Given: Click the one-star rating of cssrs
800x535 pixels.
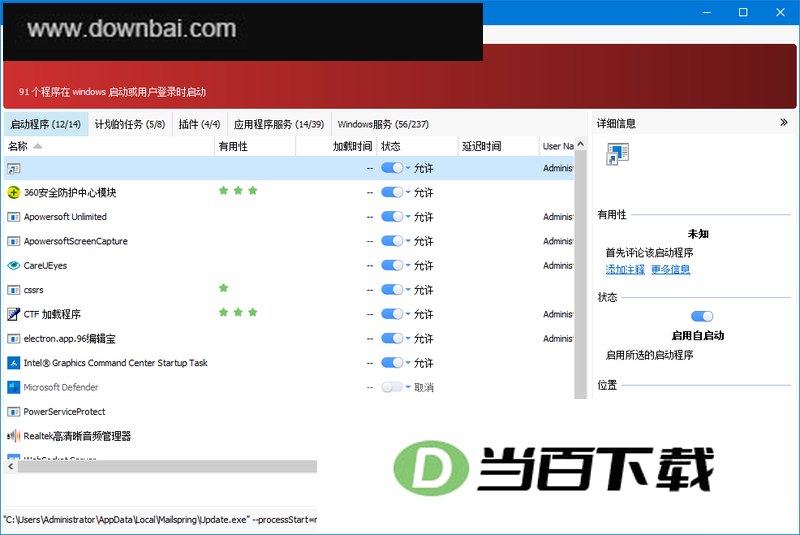Looking at the screenshot, I should click(223, 288).
